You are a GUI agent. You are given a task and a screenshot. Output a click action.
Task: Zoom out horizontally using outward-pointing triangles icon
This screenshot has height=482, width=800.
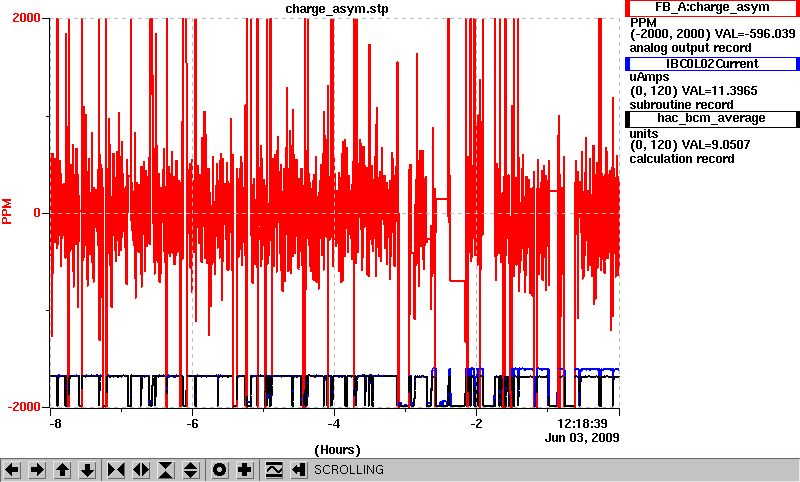point(141,470)
